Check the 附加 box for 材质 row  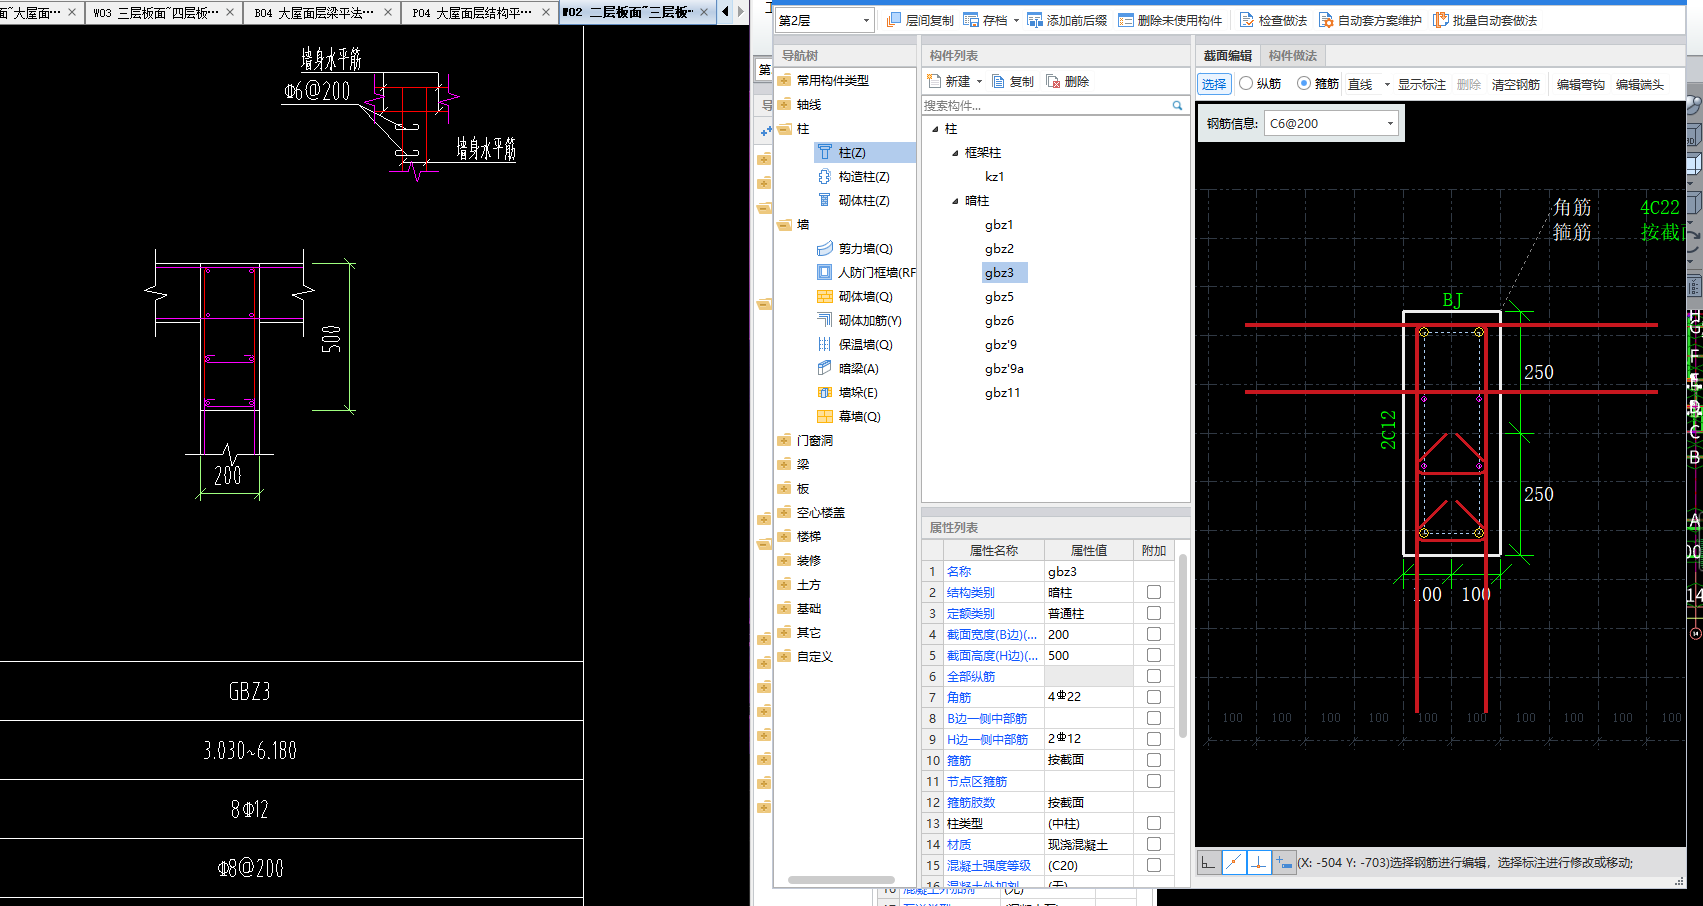coord(1153,844)
